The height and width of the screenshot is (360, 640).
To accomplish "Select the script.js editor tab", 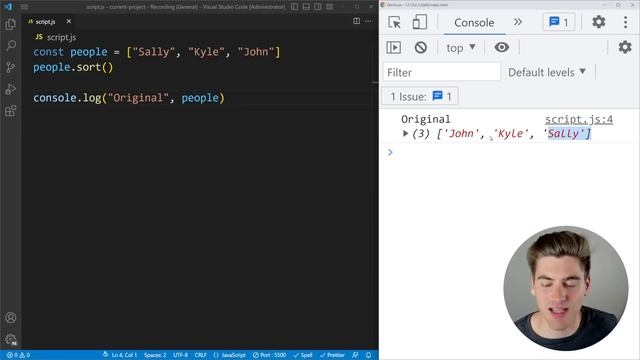I will (x=45, y=22).
